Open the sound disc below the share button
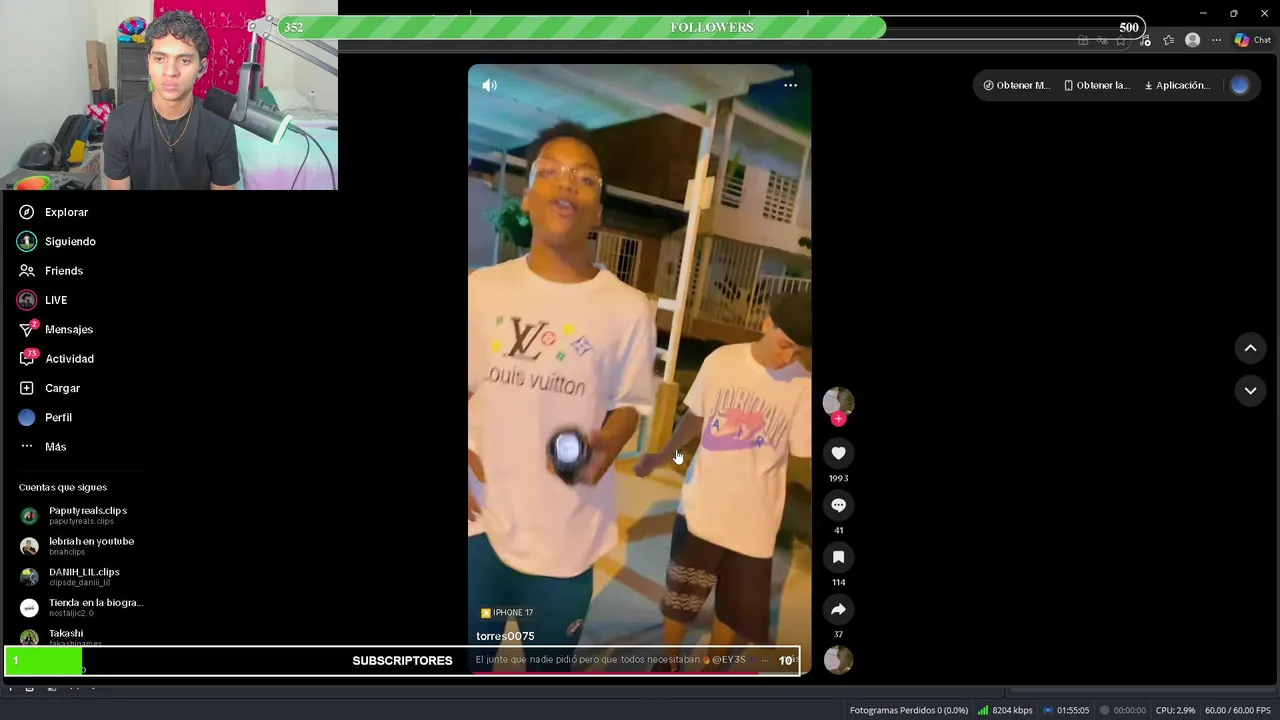The height and width of the screenshot is (720, 1280). point(838,660)
